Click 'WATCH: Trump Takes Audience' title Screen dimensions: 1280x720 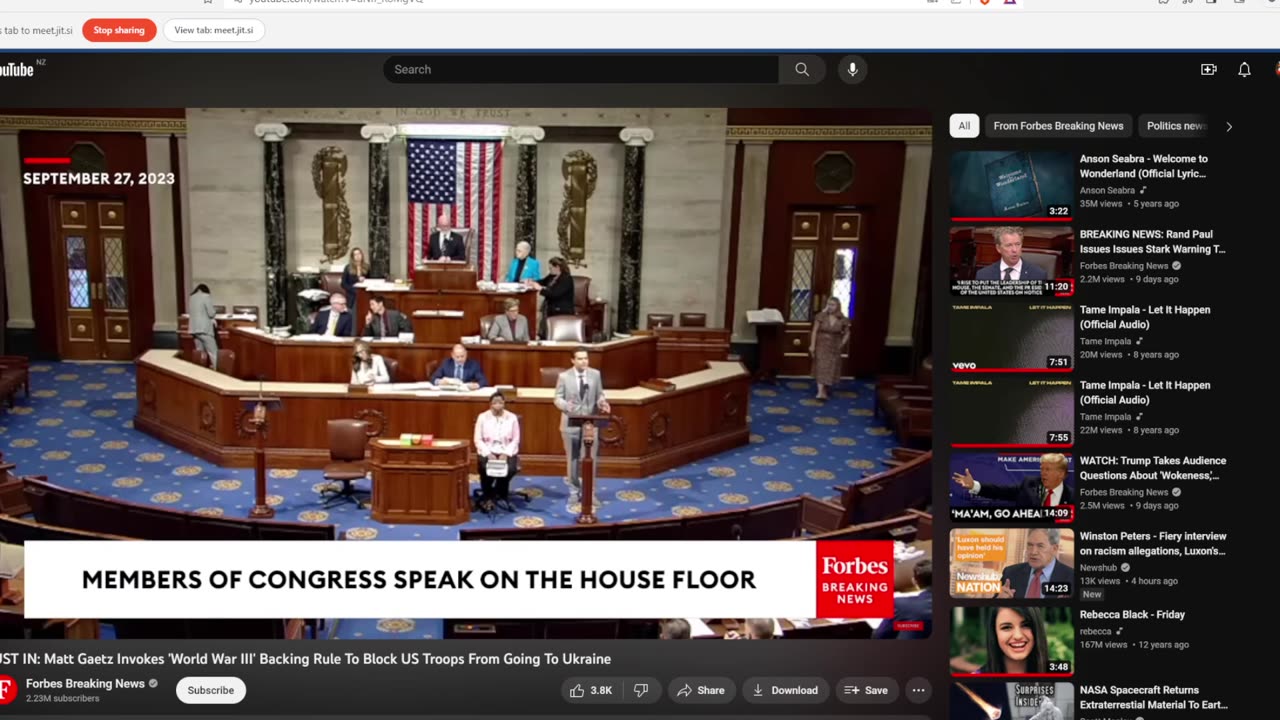[1152, 468]
